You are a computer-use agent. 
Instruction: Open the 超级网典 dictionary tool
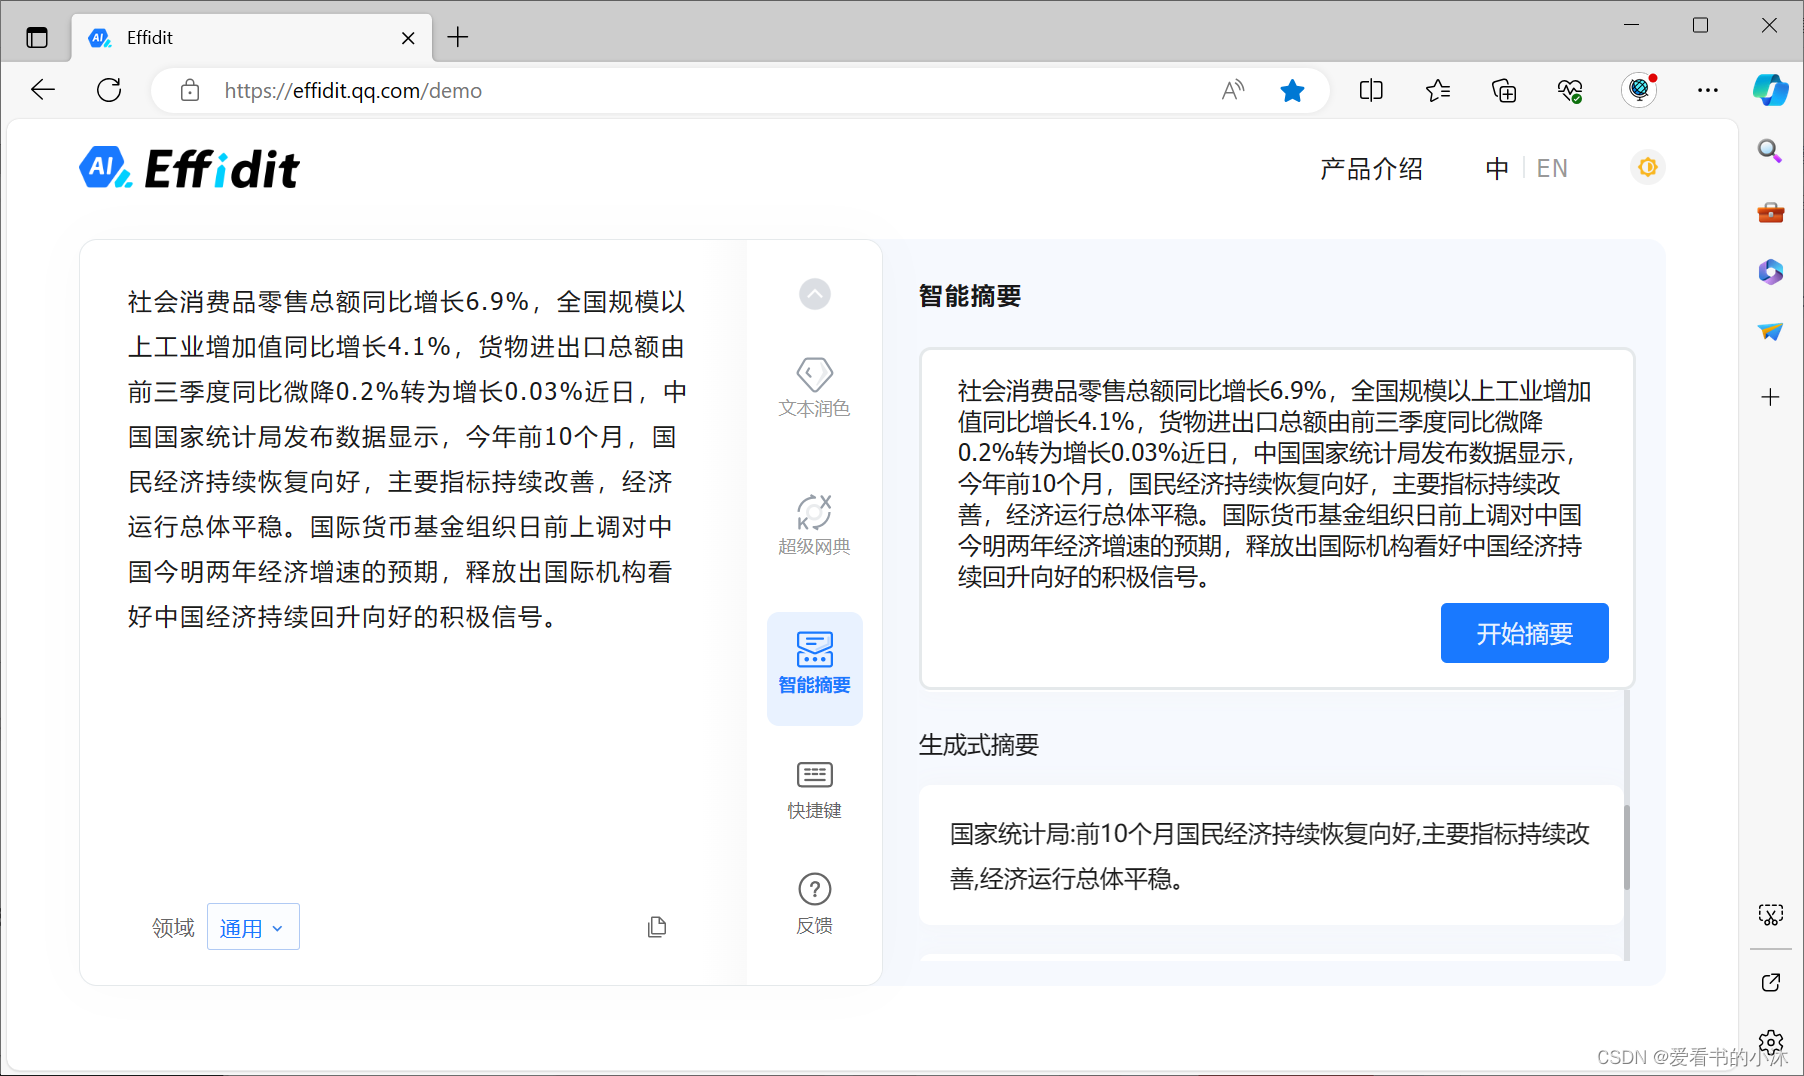click(x=814, y=525)
